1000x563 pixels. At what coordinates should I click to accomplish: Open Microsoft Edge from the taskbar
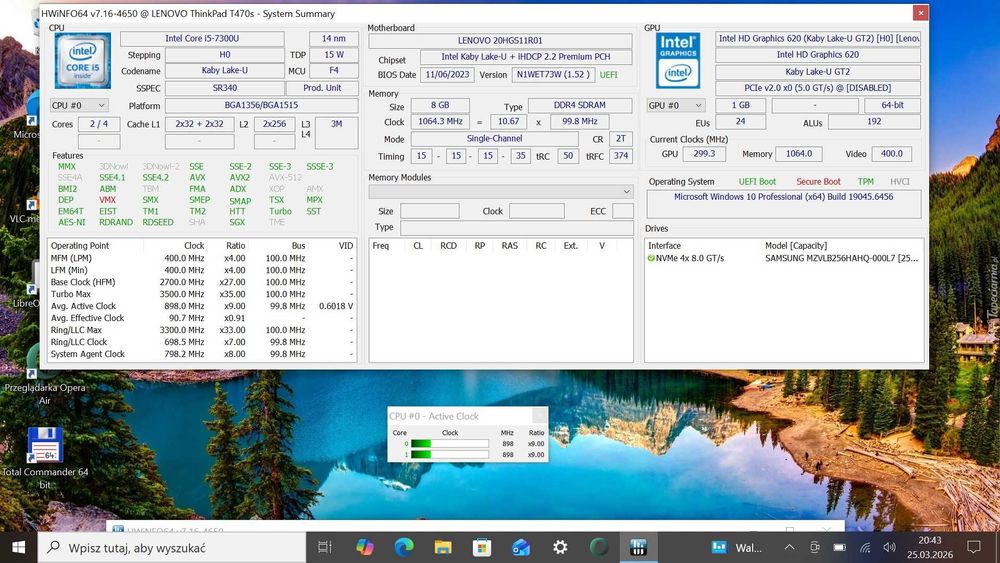point(404,547)
